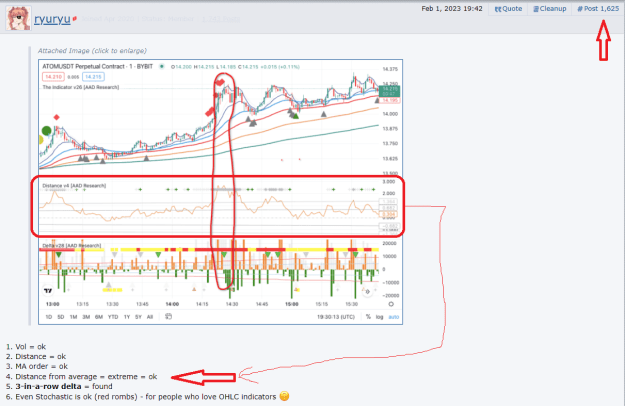This screenshot has width=625, height=406.
Task: Select the 5D chart range
Action: click(61, 317)
